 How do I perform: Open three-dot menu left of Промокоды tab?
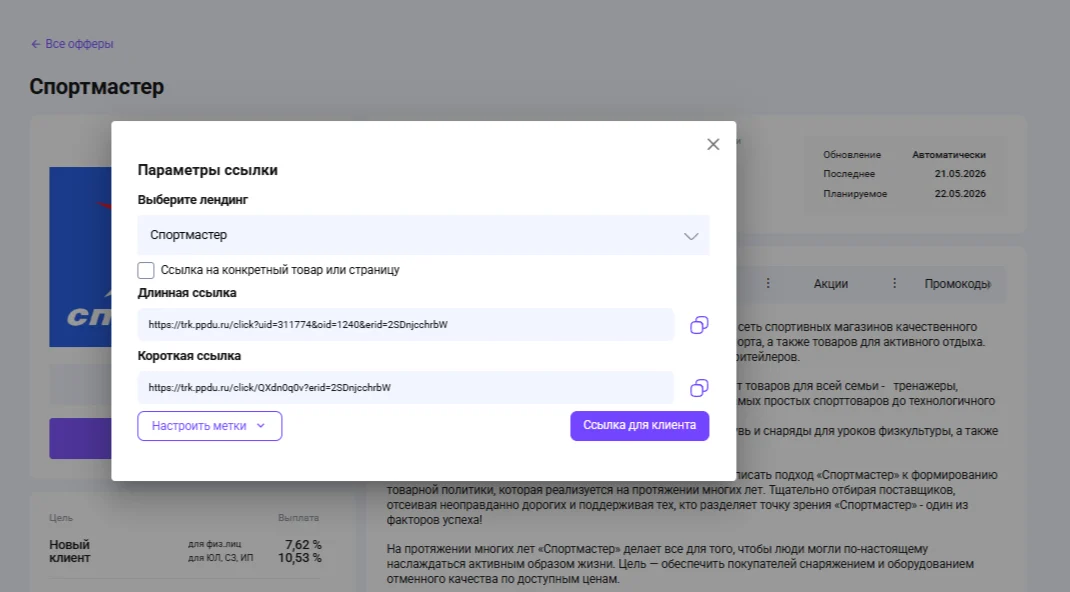coord(895,283)
